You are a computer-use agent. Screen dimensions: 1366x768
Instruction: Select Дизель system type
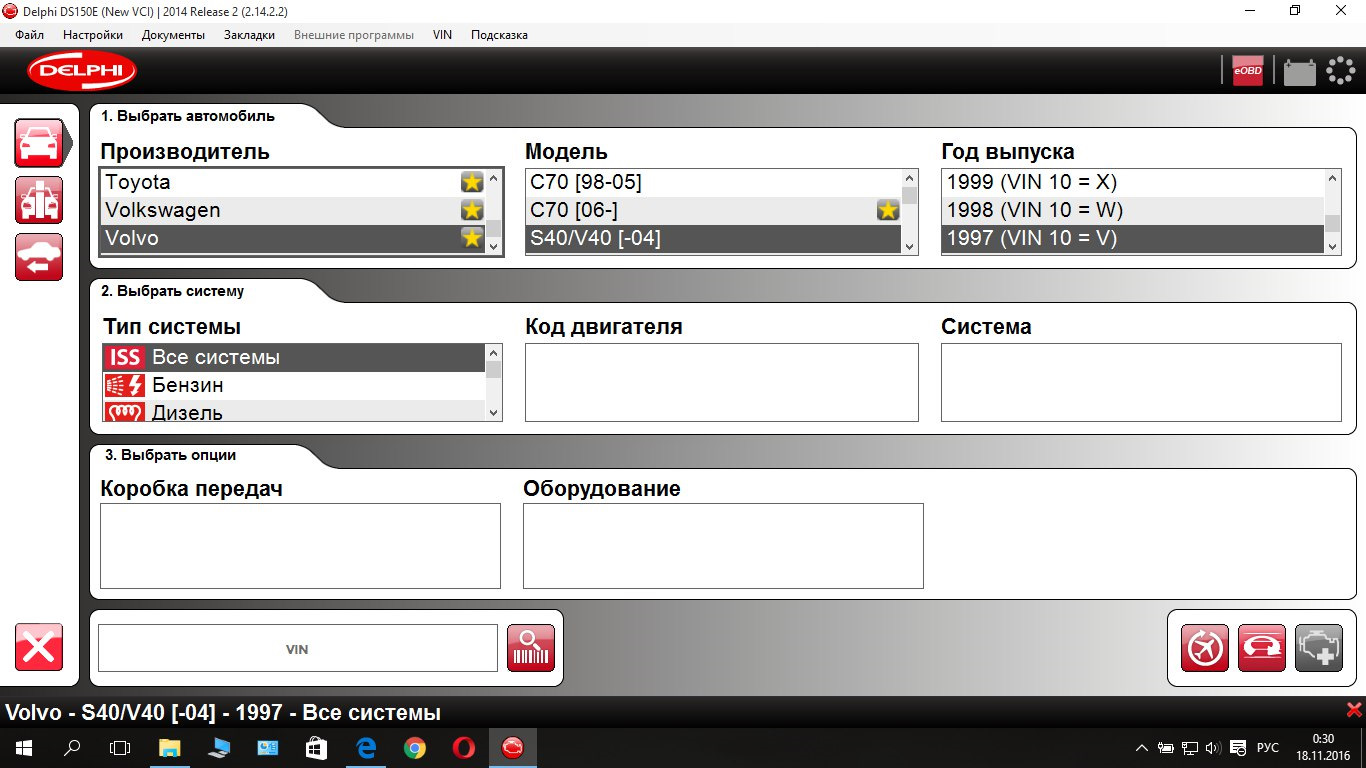click(x=293, y=411)
